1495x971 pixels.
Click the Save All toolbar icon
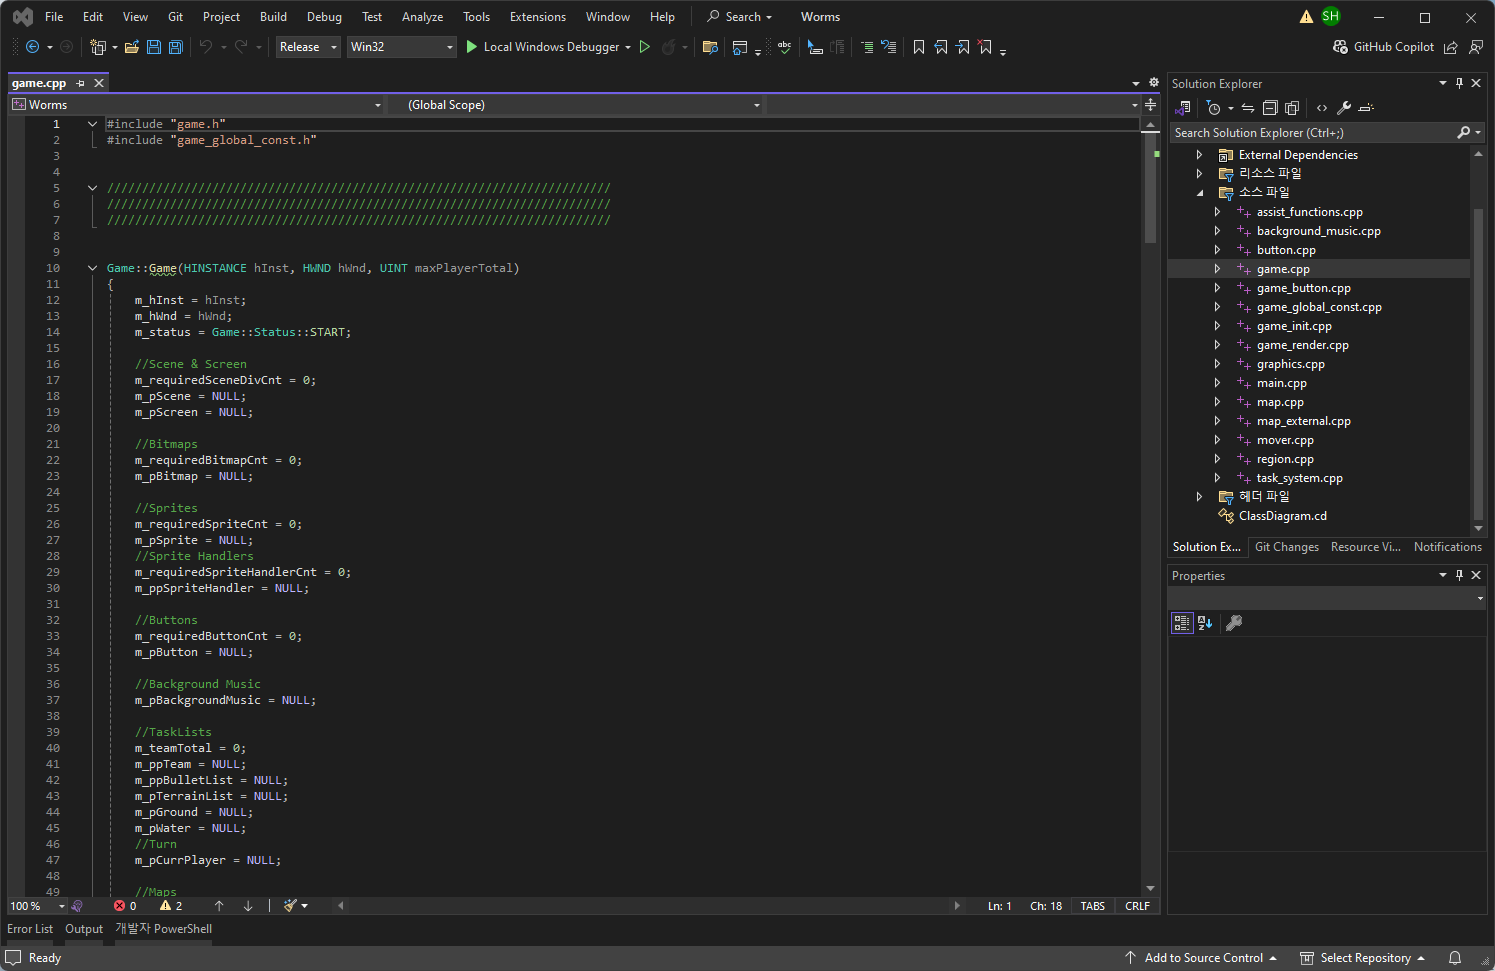(x=176, y=47)
